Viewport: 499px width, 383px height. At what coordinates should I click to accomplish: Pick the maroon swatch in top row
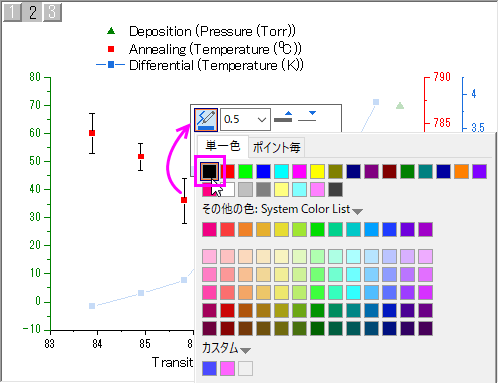tap(389, 171)
